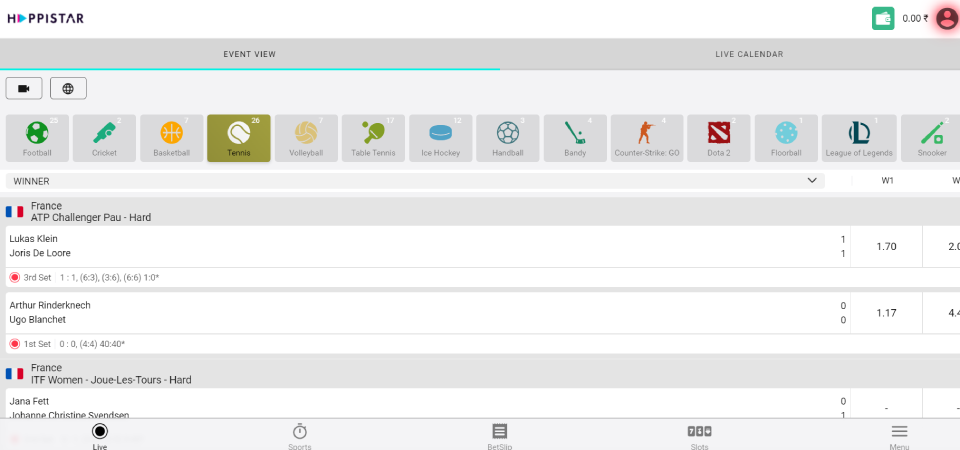
Task: Toggle the video stream filter button
Action: (x=24, y=88)
